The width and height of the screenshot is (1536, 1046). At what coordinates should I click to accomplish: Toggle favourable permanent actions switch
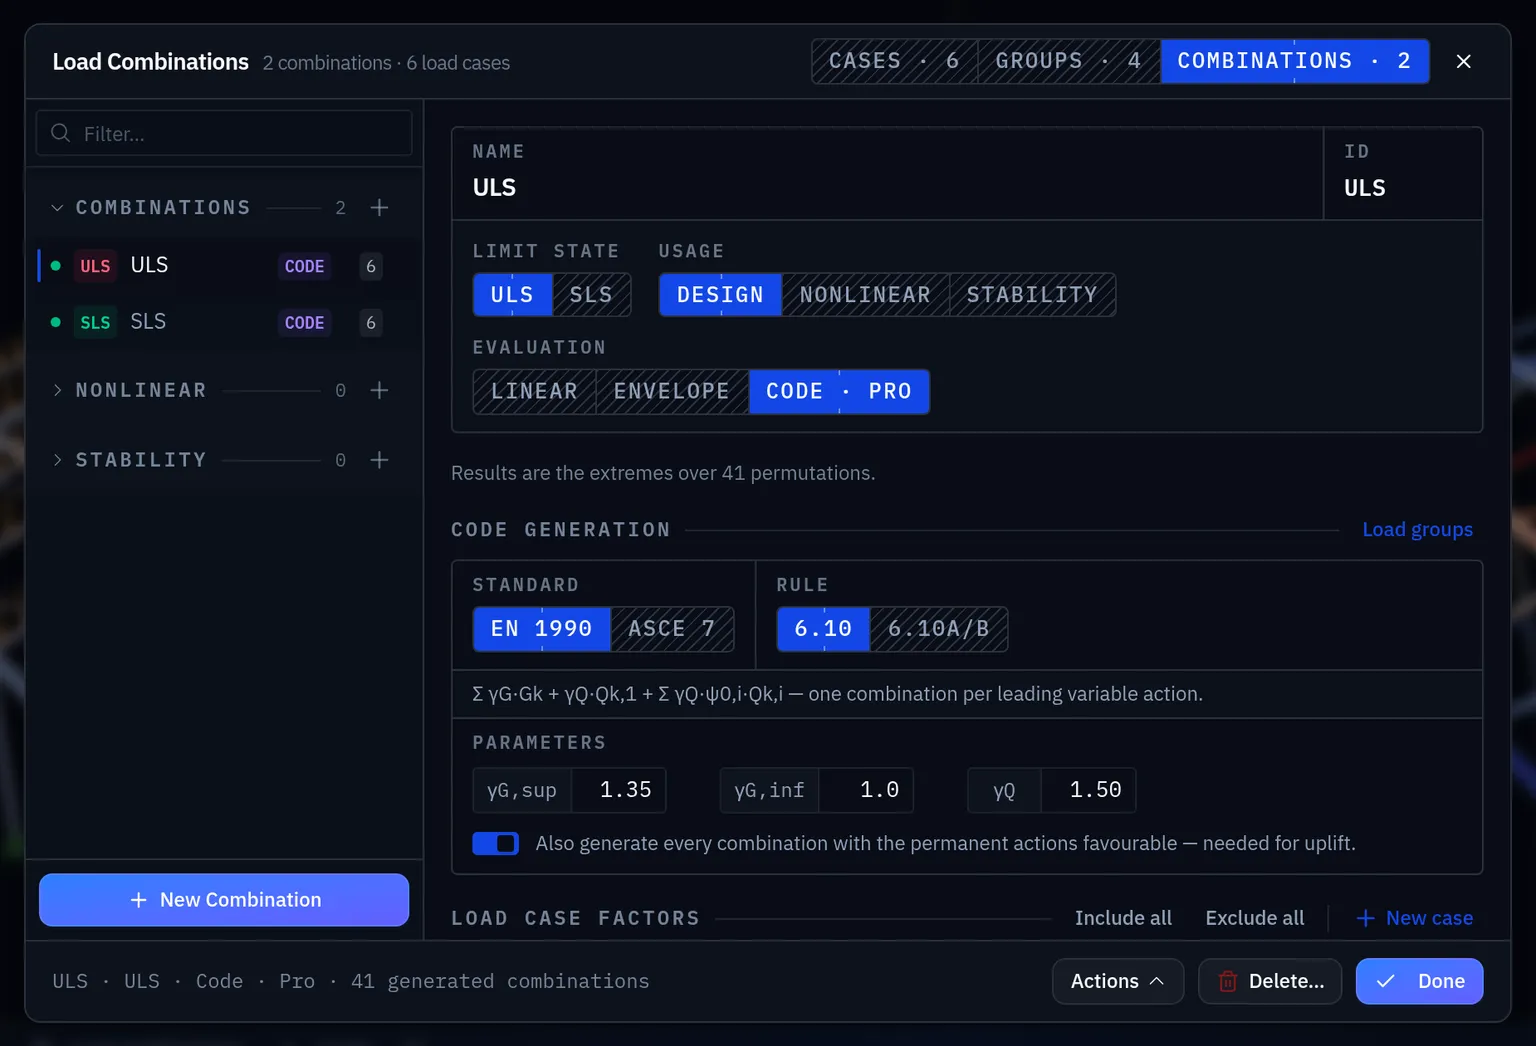[496, 843]
